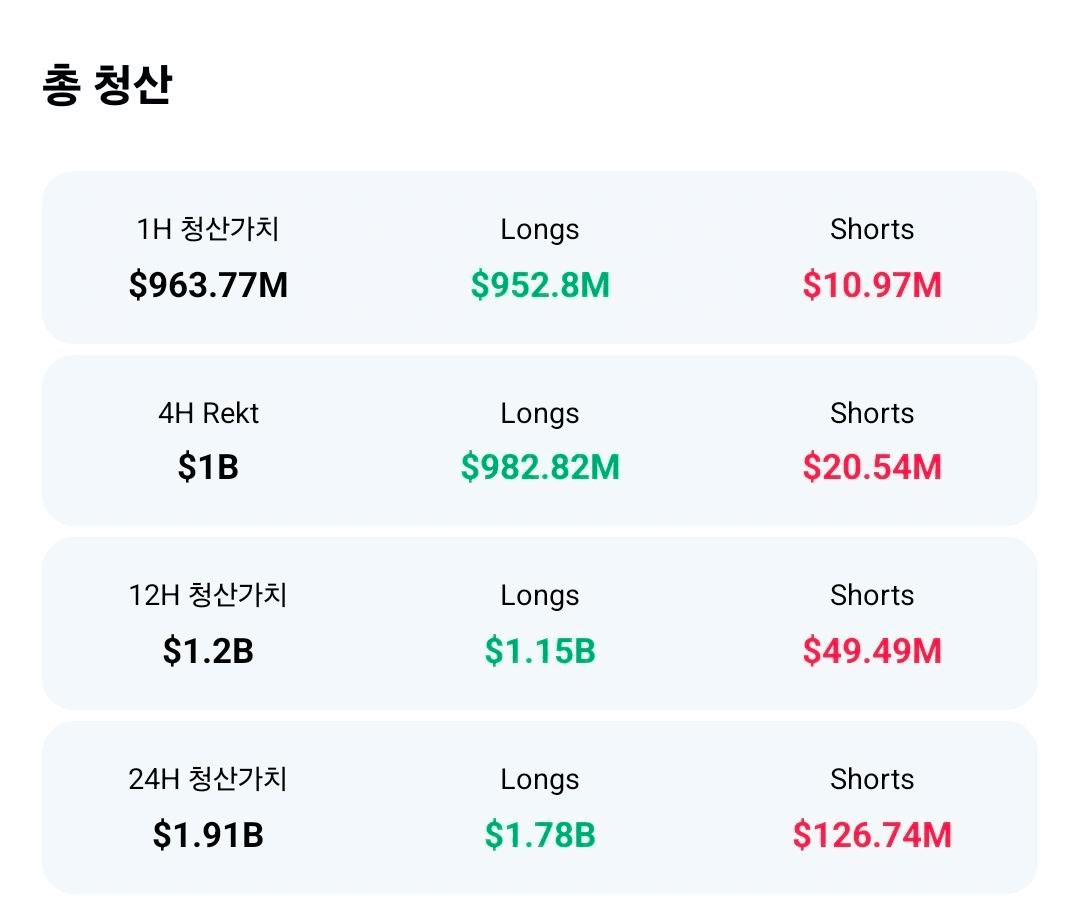Click the 12H Shorts $49.49M value
Image resolution: width=1079 pixels, height=922 pixels.
click(872, 652)
